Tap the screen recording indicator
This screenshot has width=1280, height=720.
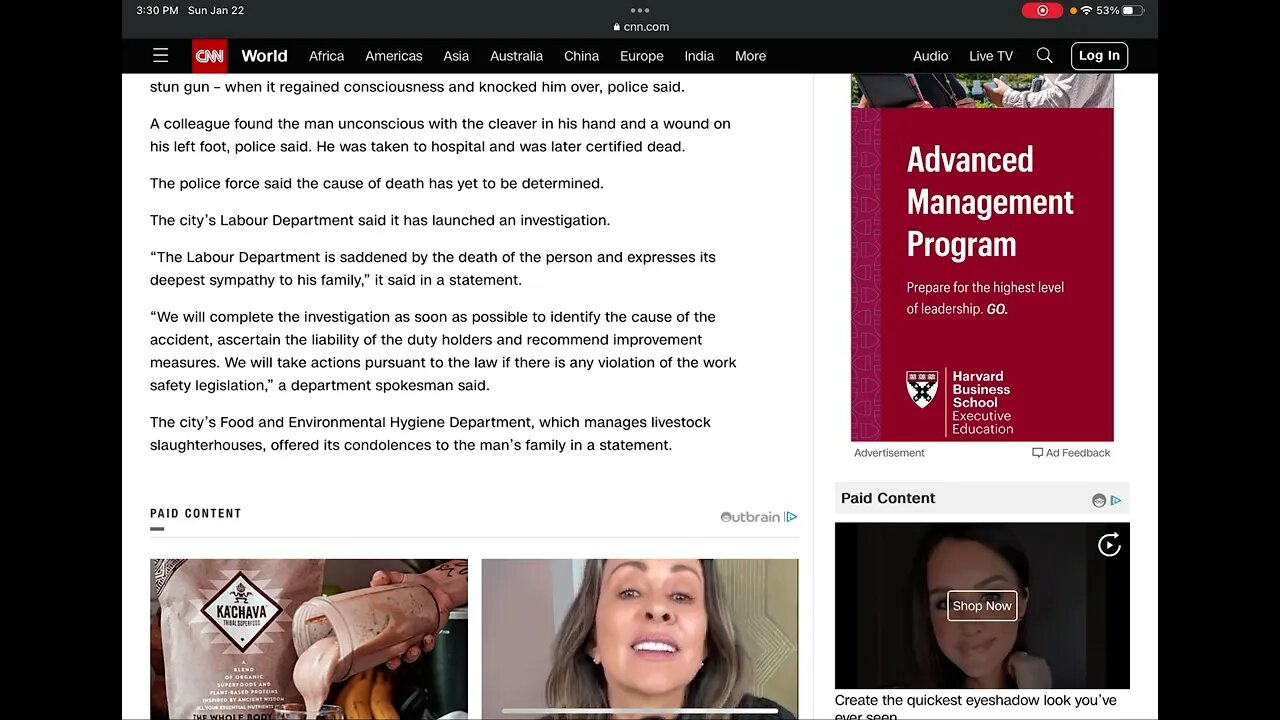point(1042,10)
